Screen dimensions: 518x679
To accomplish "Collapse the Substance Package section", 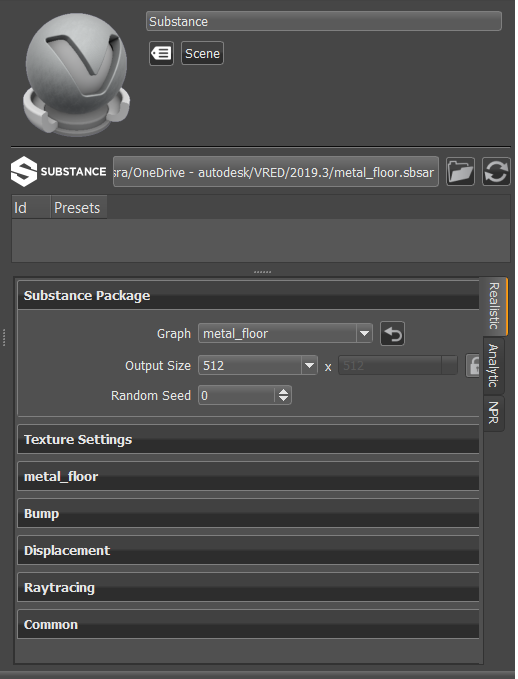I will [248, 295].
